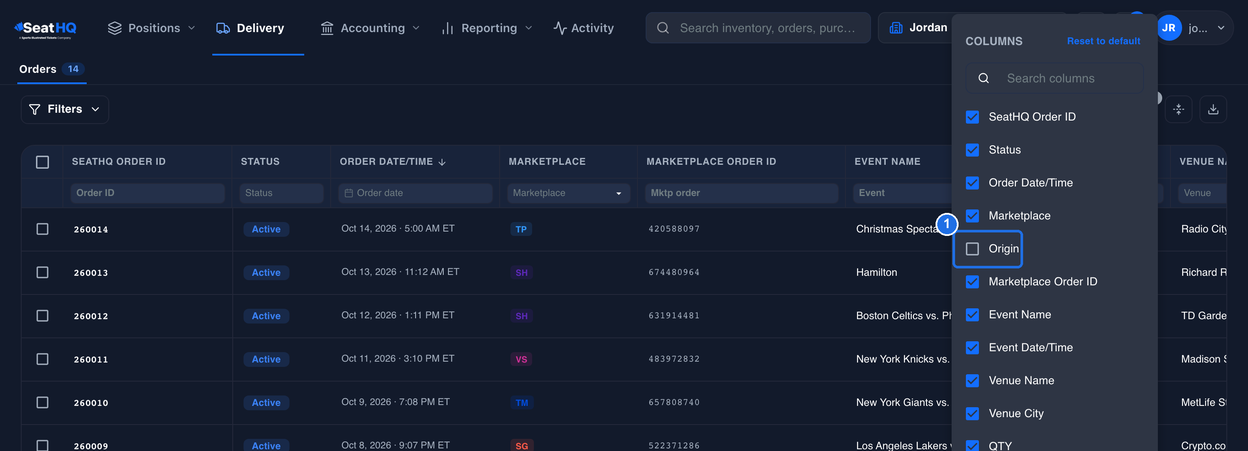Screen dimensions: 1248x451
Task: Sort by Marketplace Order ID header
Action: pos(711,162)
